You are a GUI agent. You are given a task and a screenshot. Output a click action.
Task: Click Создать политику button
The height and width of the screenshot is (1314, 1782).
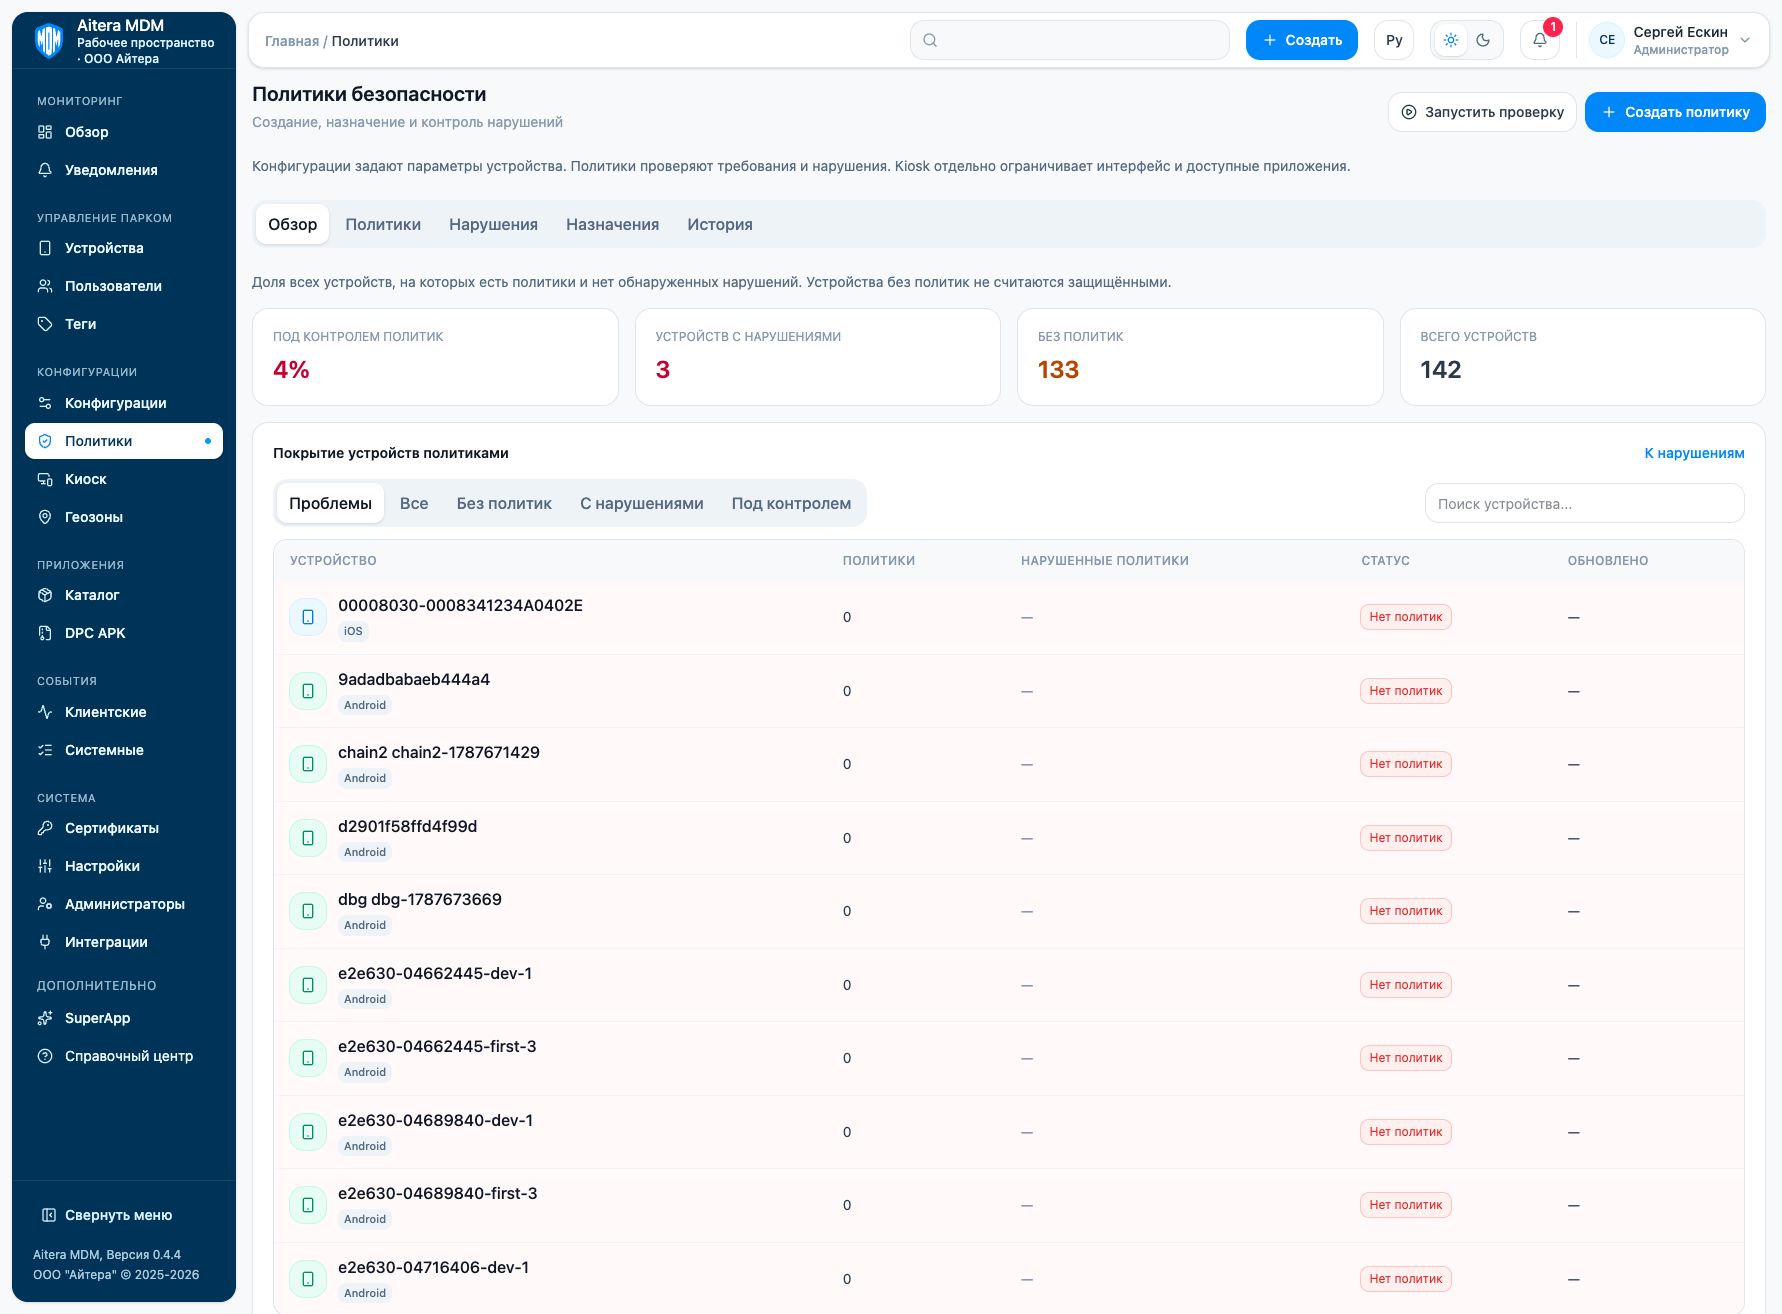tap(1675, 112)
